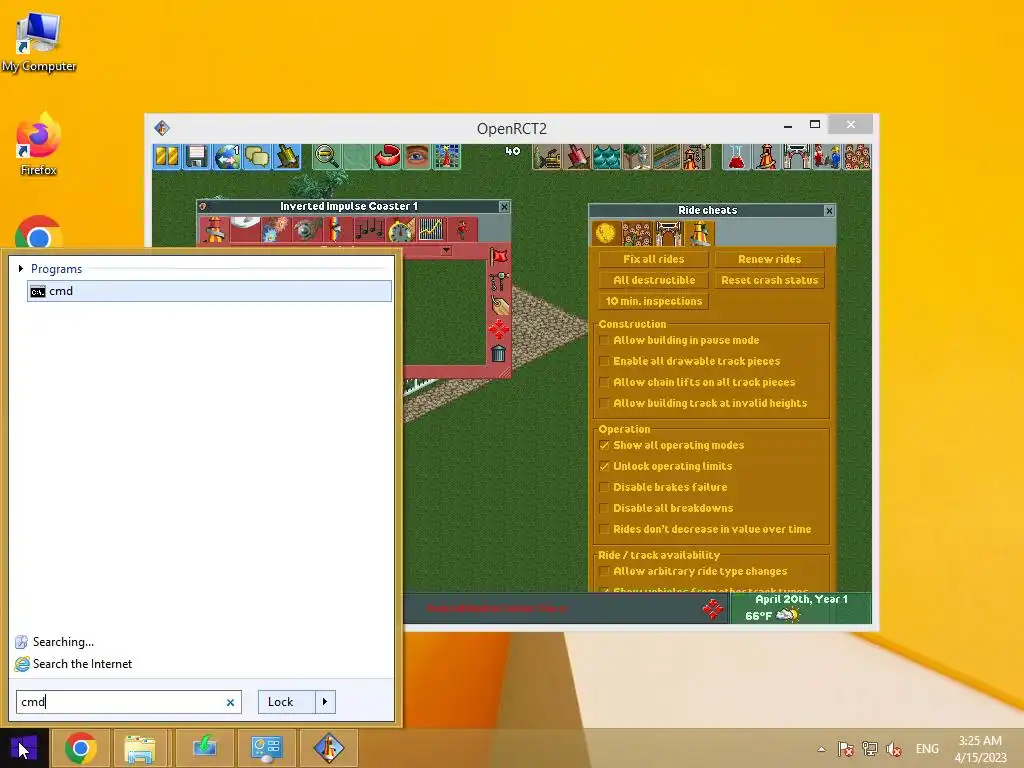Screen dimensions: 1024x768
Task: Open the park map icon
Action: [447, 157]
